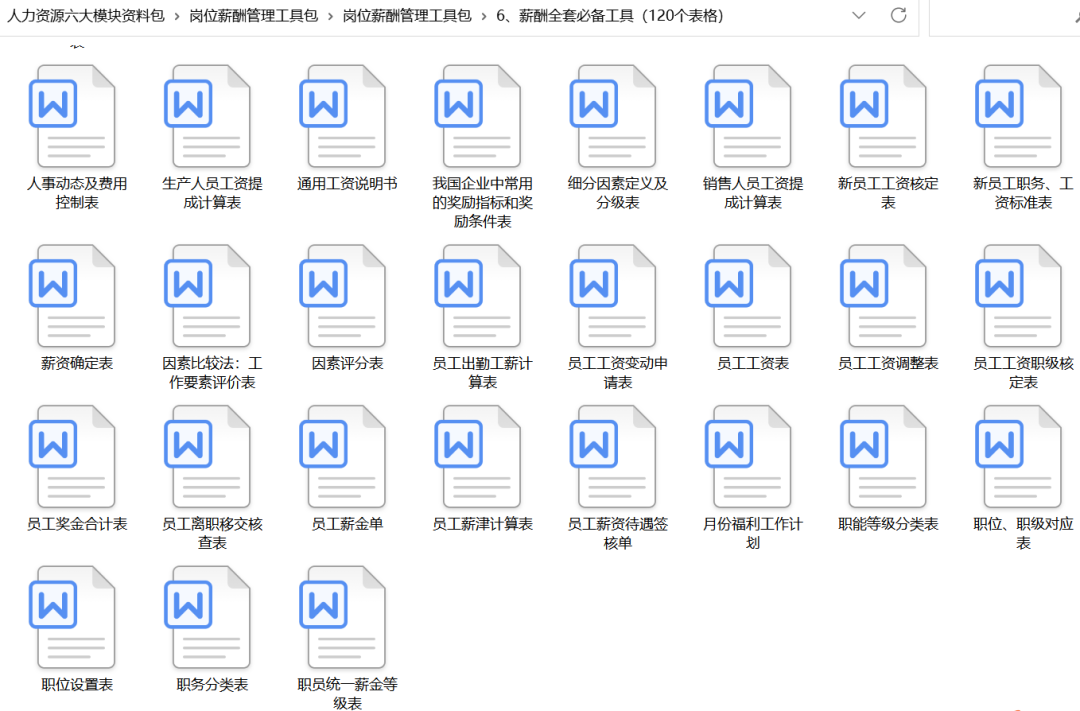Select the 员工薪金单 document icon
Screen dimensions: 1080x711
342,456
